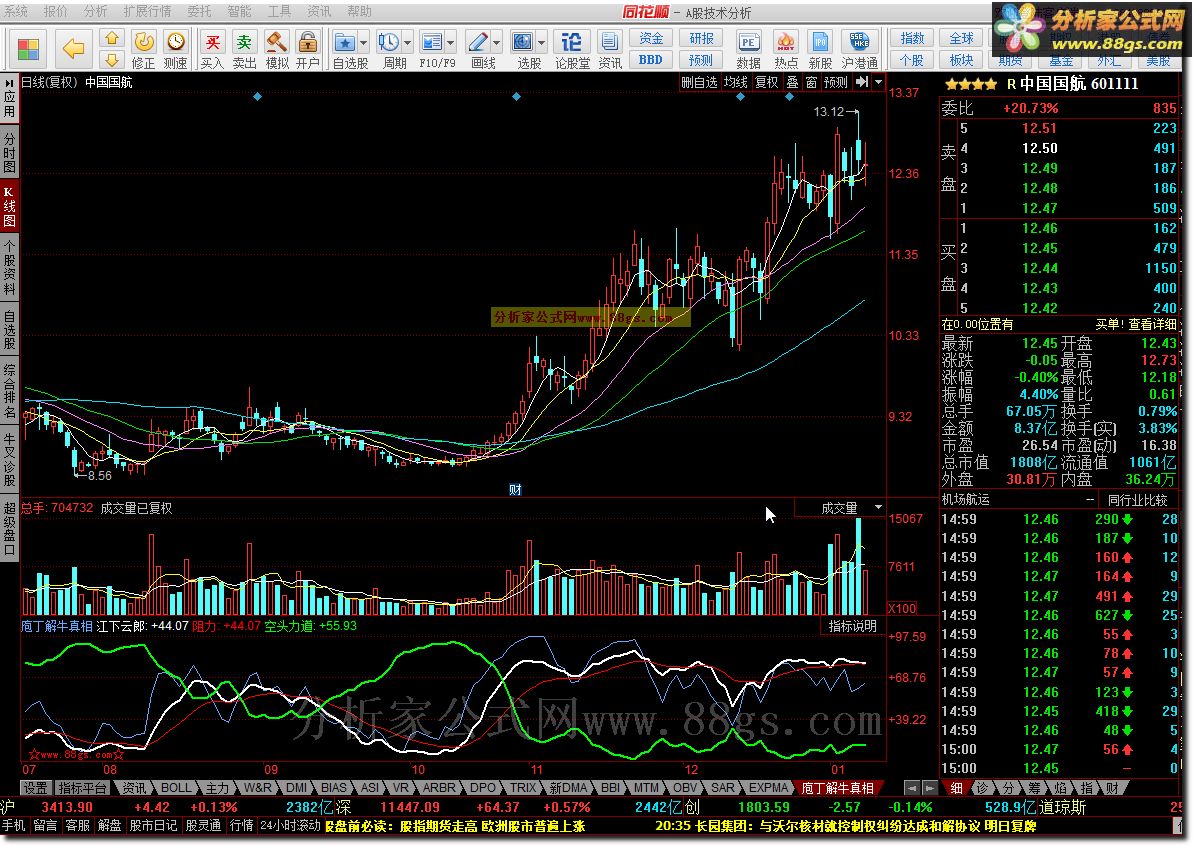Toggle 复权 price adjustment in chart header

point(767,82)
